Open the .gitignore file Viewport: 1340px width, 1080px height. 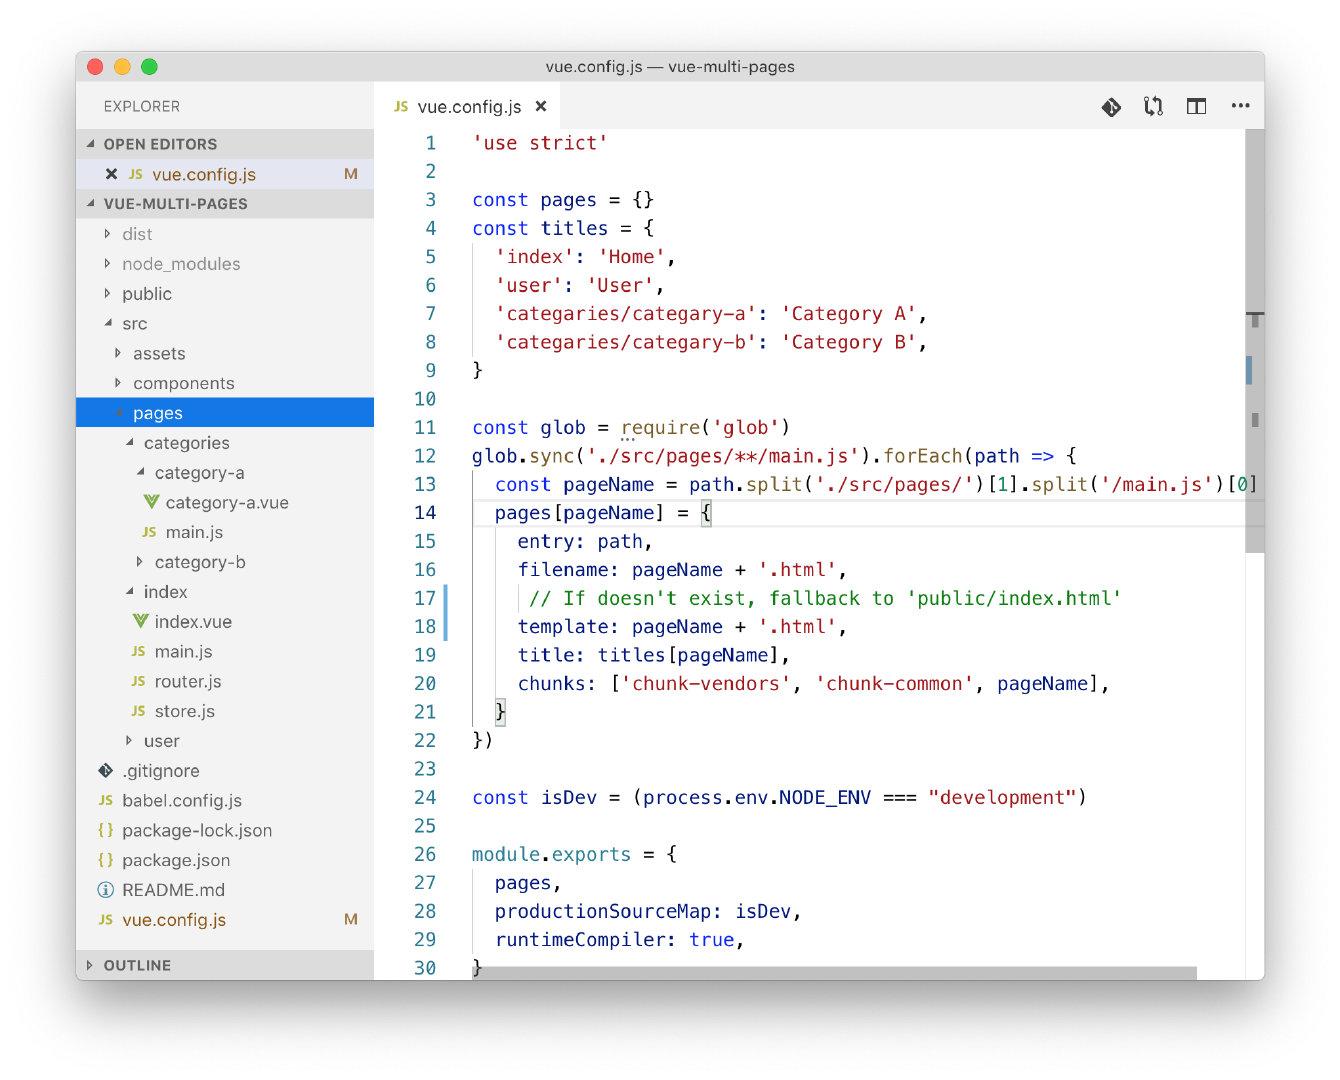[x=160, y=771]
